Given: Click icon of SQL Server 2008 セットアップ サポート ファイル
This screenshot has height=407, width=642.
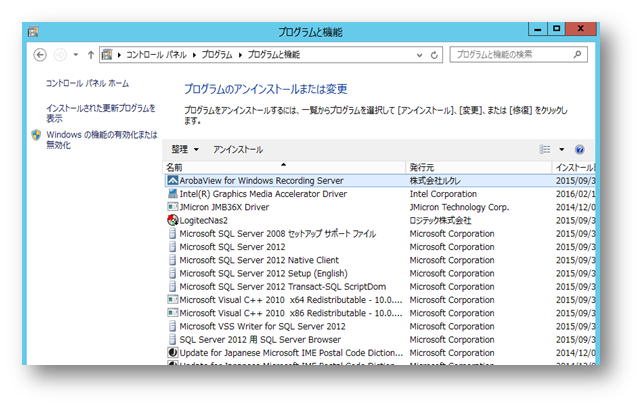Looking at the screenshot, I should [x=173, y=233].
